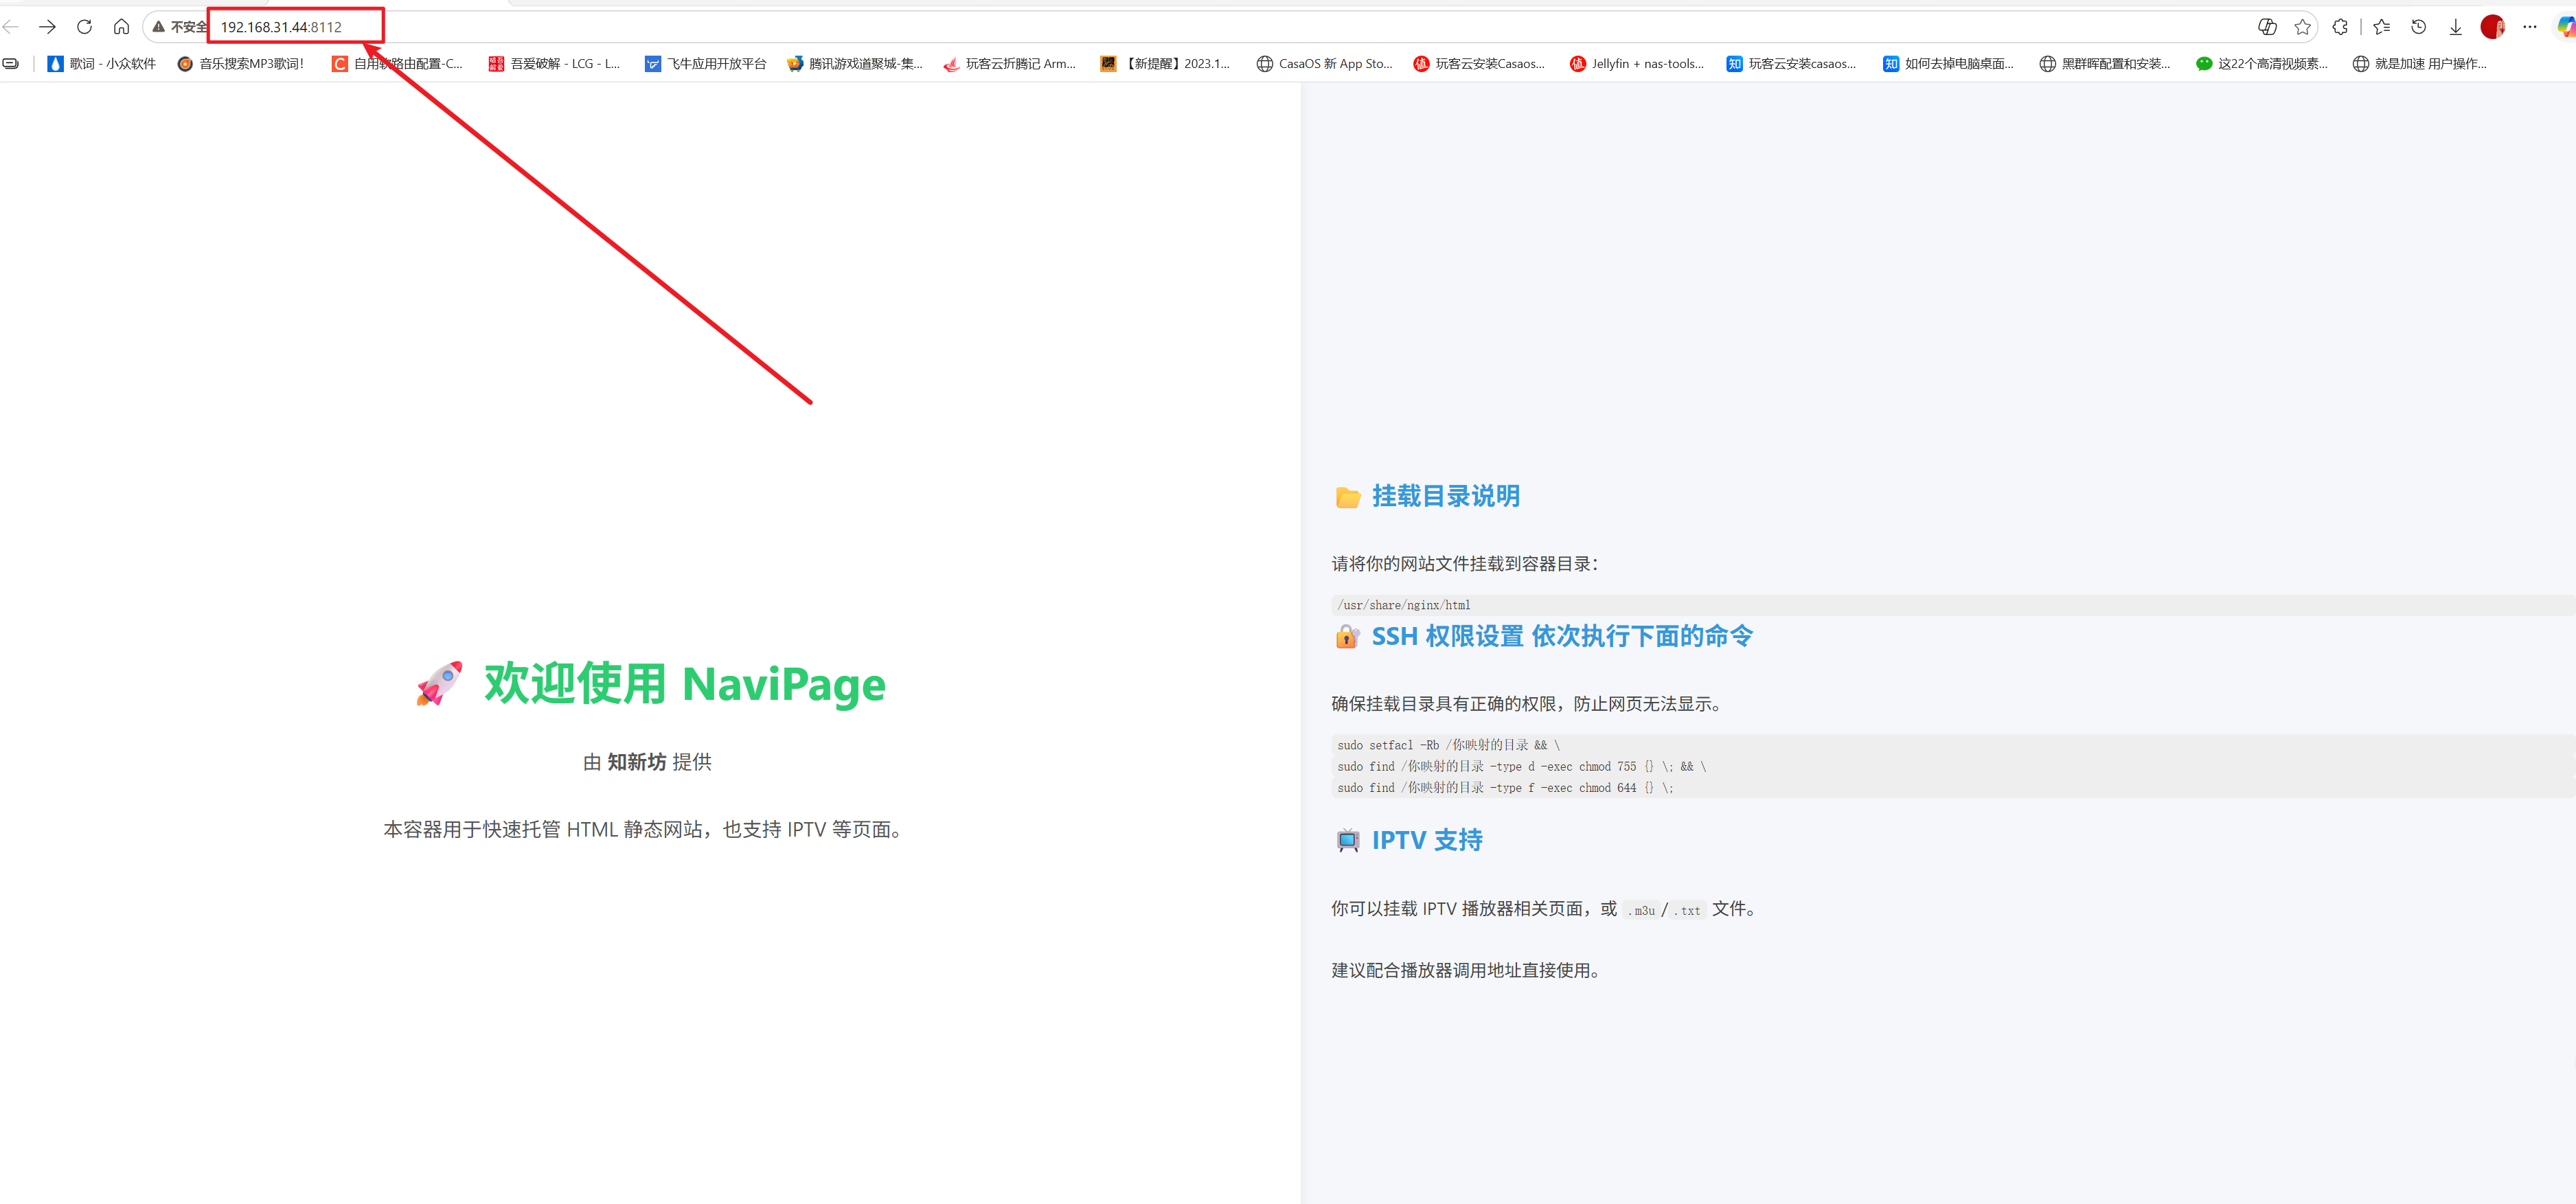Open the 玩客云折腾记 Arm bookmark
Viewport: 2576px width, 1204px height.
tap(1010, 64)
